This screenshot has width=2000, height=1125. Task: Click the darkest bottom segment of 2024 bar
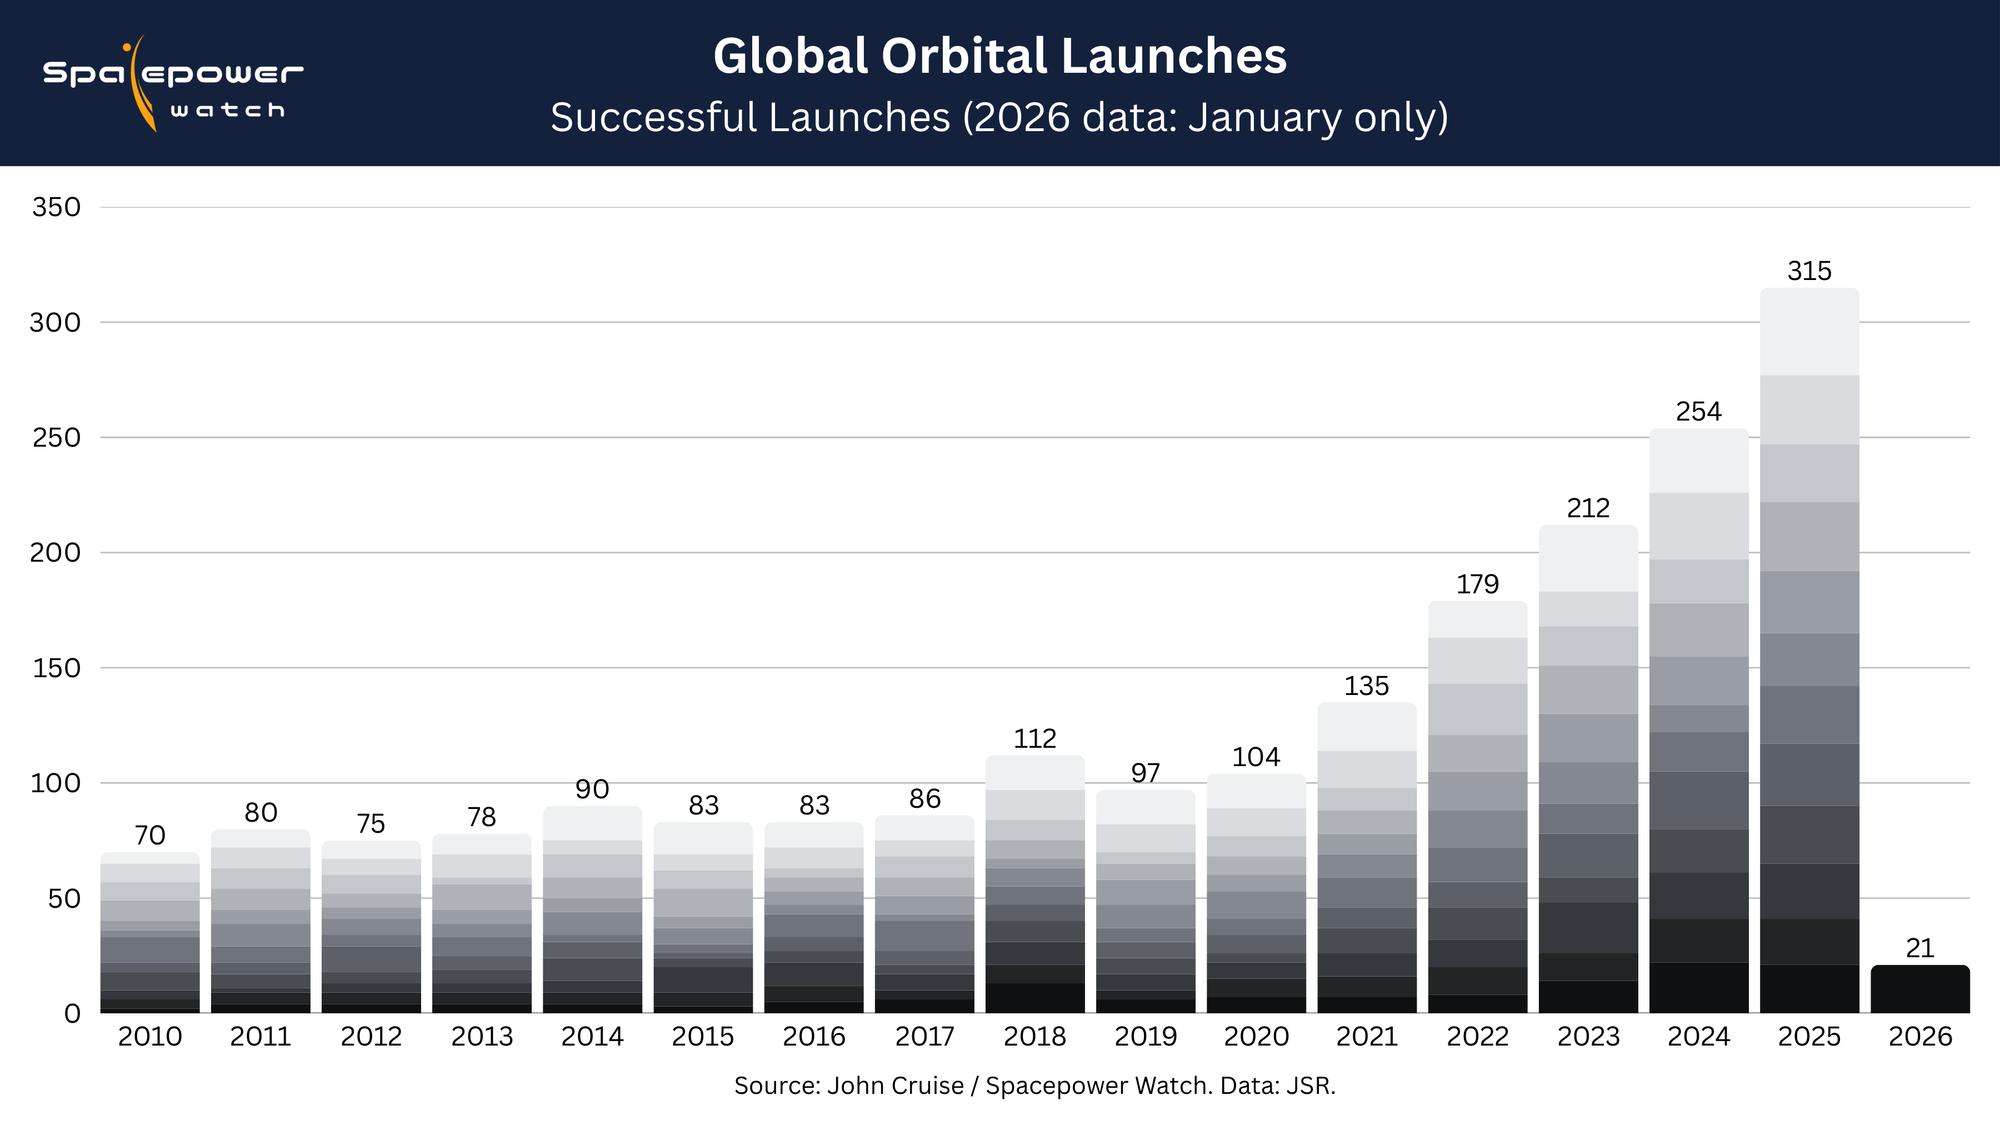point(1698,988)
